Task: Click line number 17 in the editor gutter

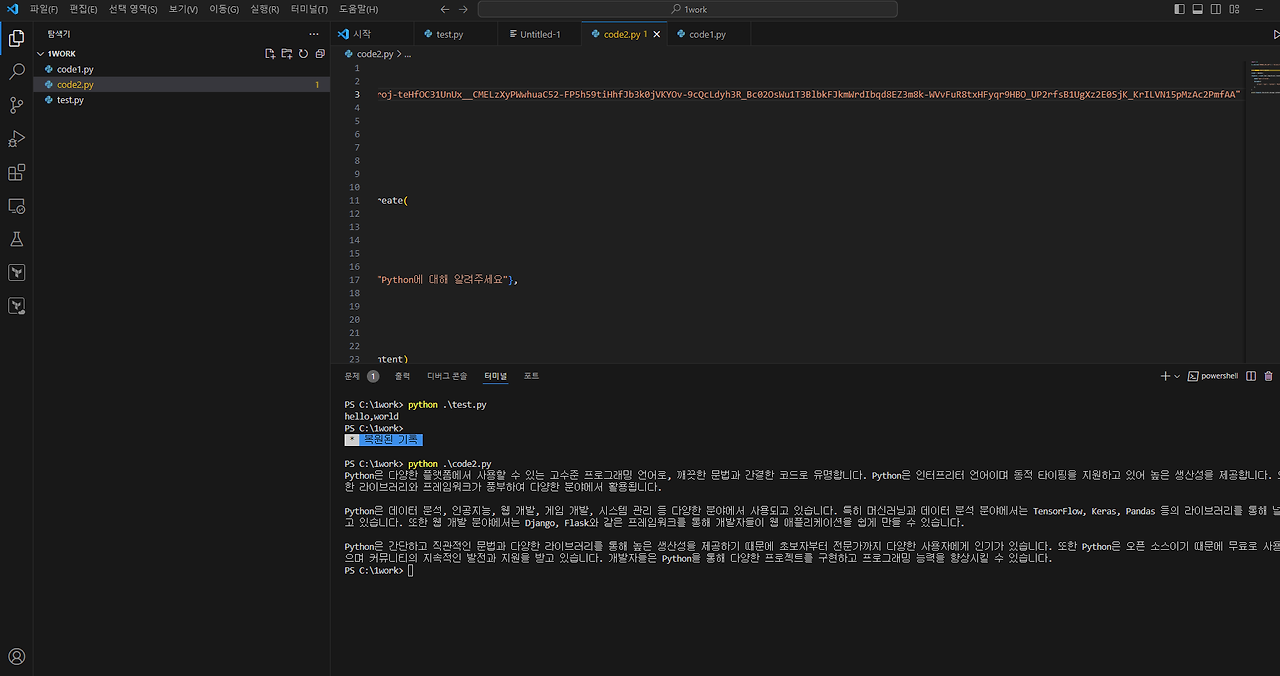Action: click(354, 280)
